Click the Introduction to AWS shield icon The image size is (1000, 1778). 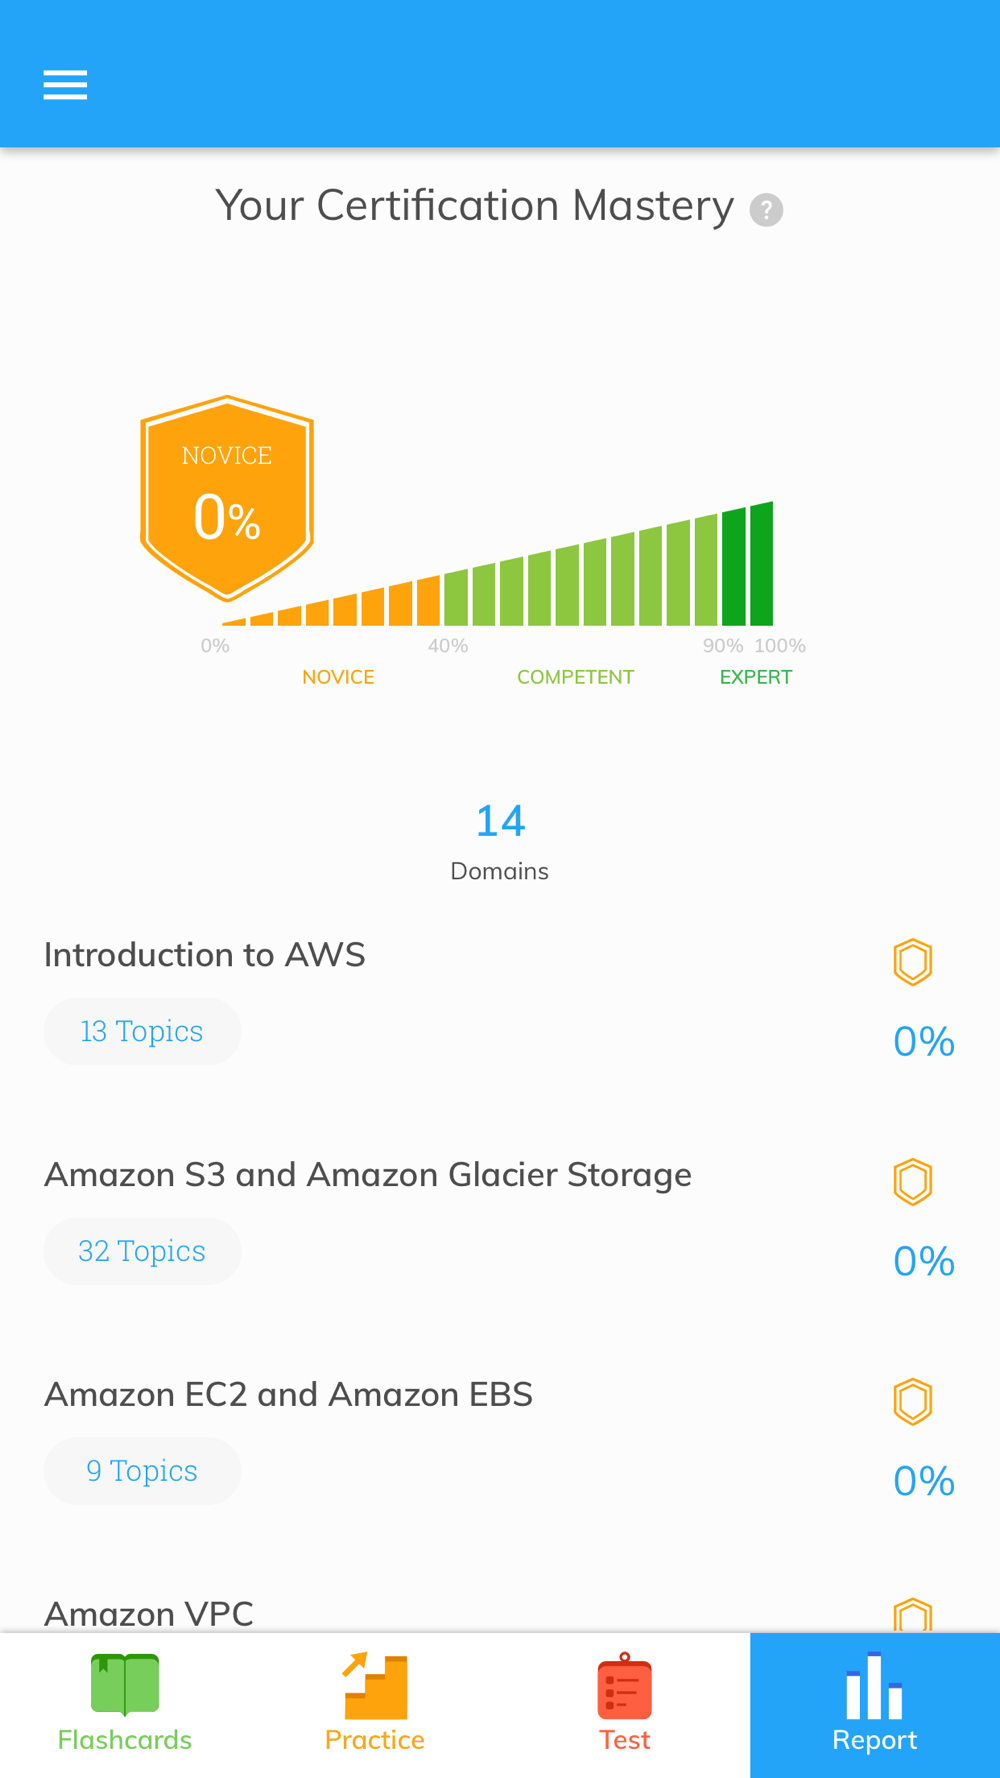pos(913,962)
